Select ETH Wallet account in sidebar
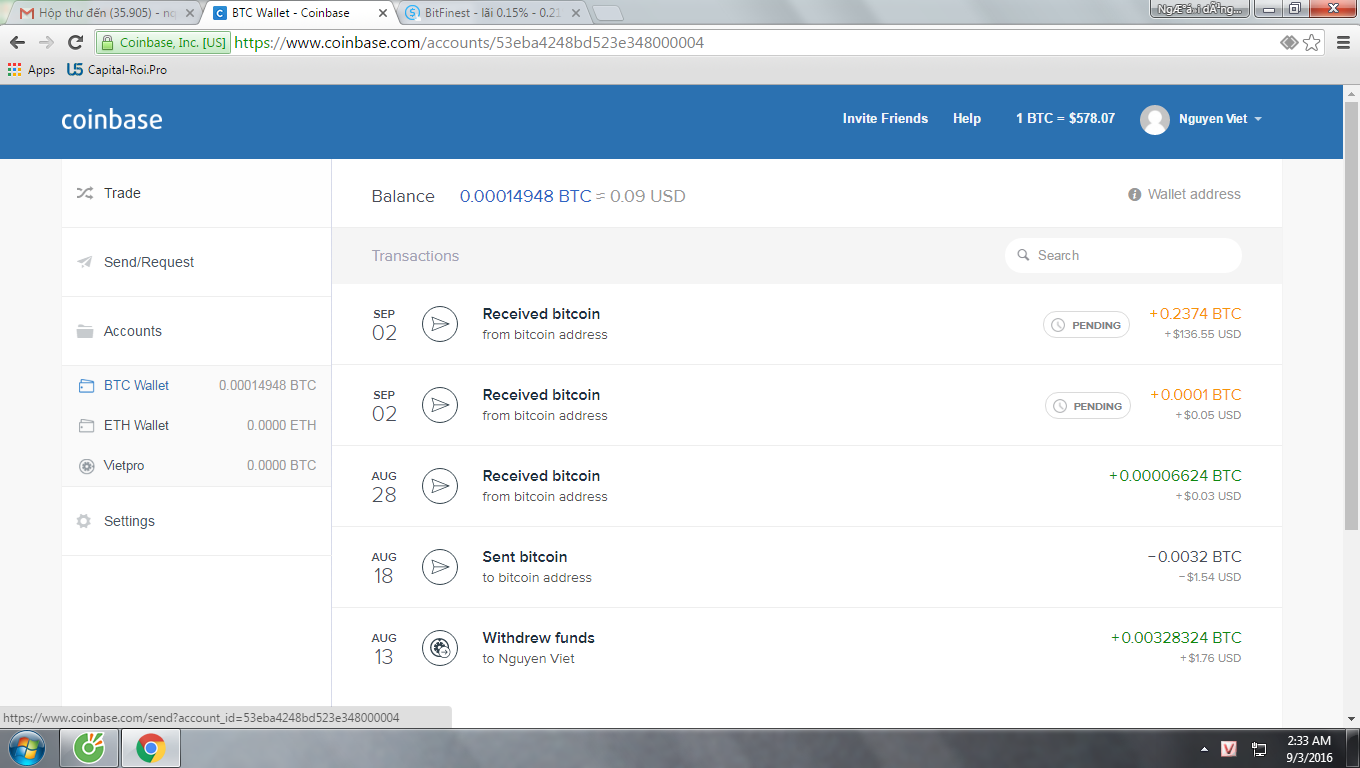Image resolution: width=1360 pixels, height=768 pixels. coord(196,425)
